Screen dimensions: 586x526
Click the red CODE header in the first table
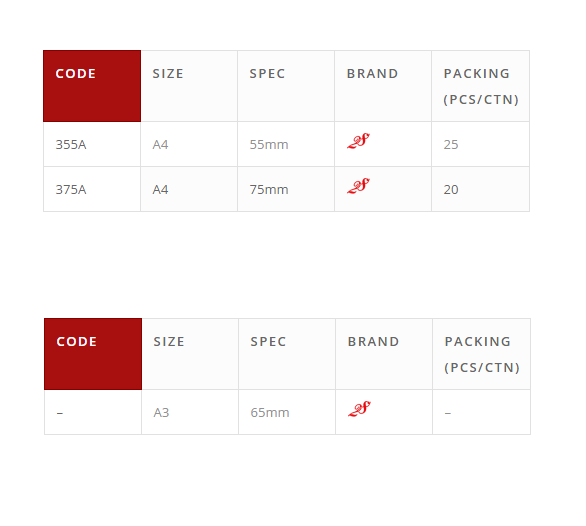click(x=92, y=86)
